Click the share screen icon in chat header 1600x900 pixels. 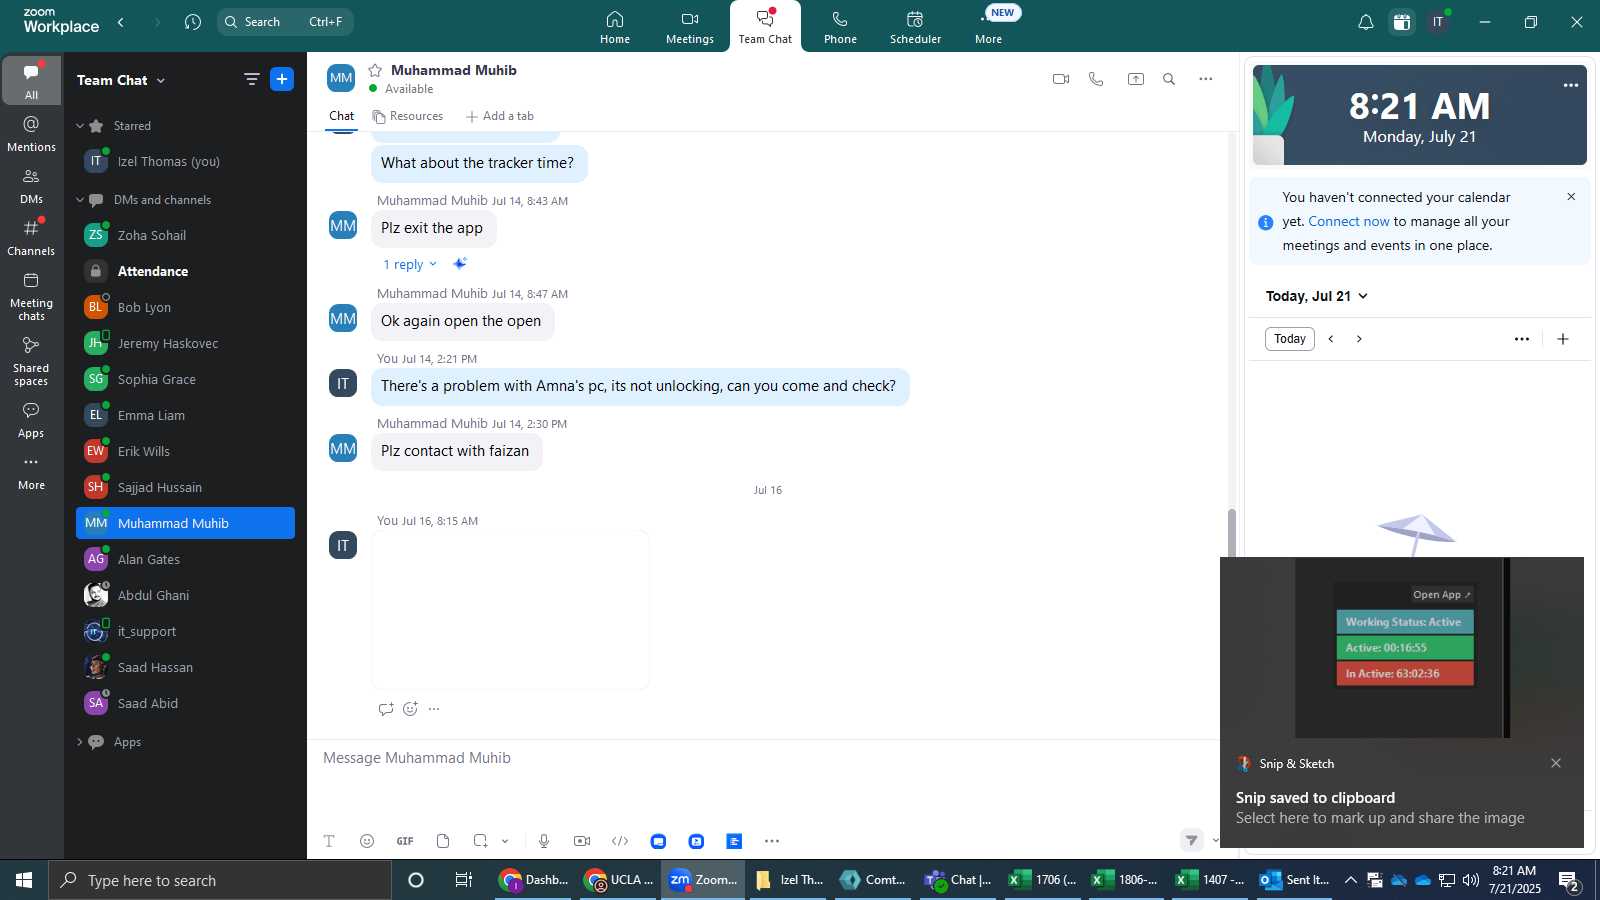(1136, 79)
